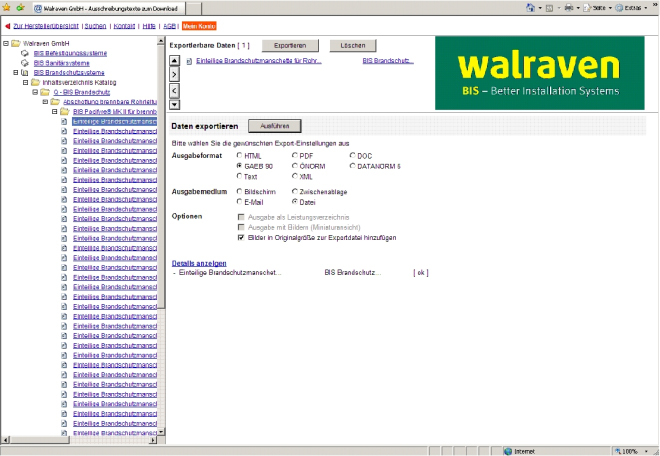Image resolution: width=660 pixels, height=456 pixels.
Task: Open zoom level 100% dropdown
Action: pos(646,451)
